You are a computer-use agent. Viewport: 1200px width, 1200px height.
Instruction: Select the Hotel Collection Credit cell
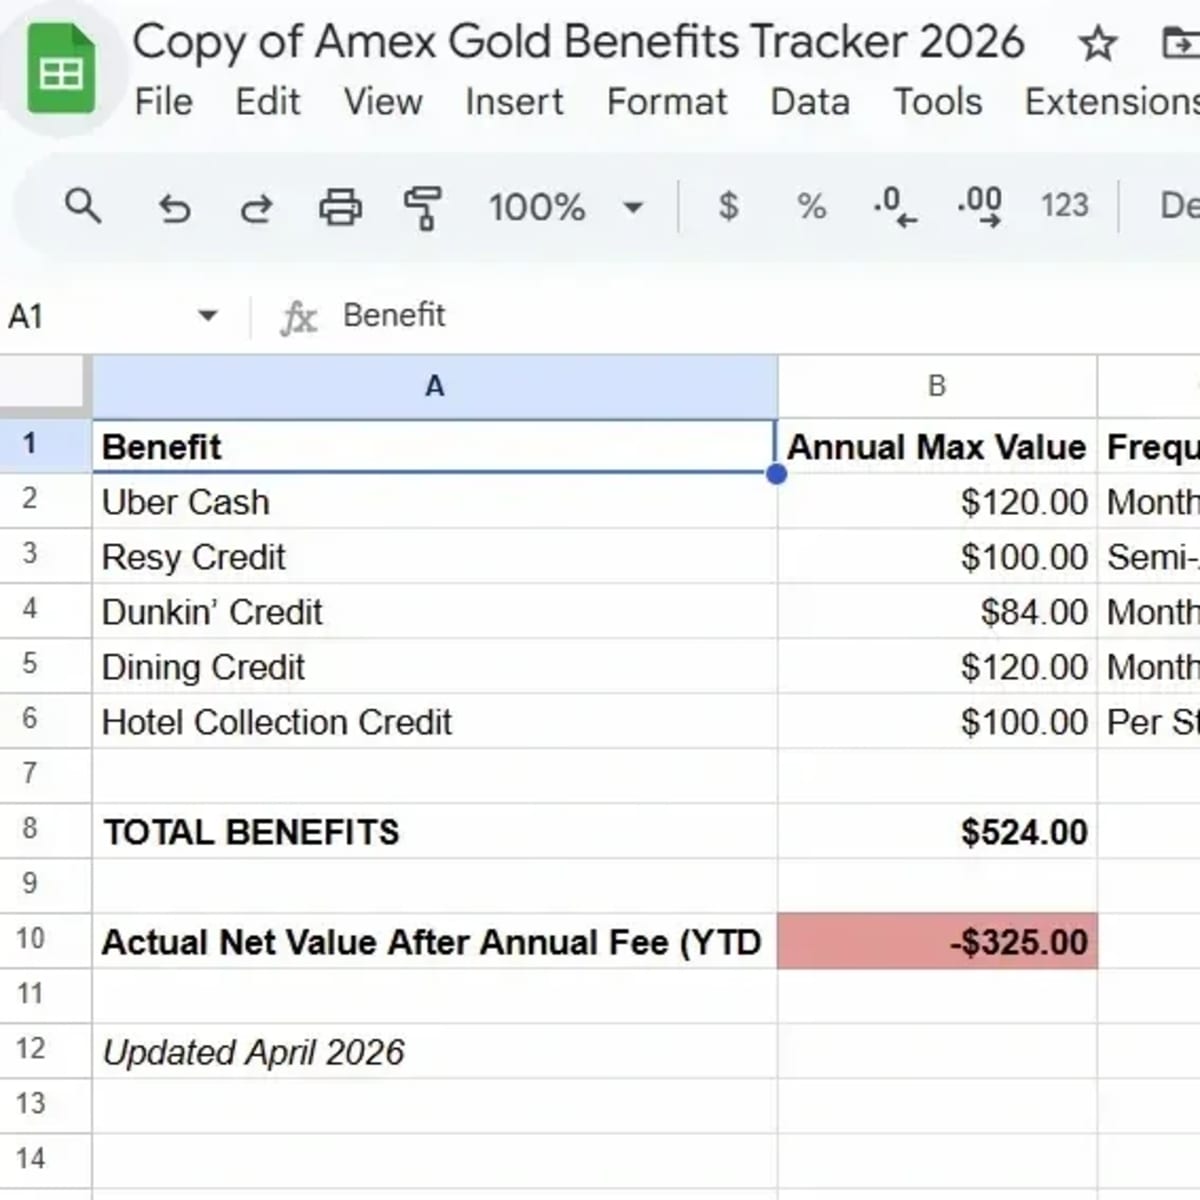(x=435, y=721)
